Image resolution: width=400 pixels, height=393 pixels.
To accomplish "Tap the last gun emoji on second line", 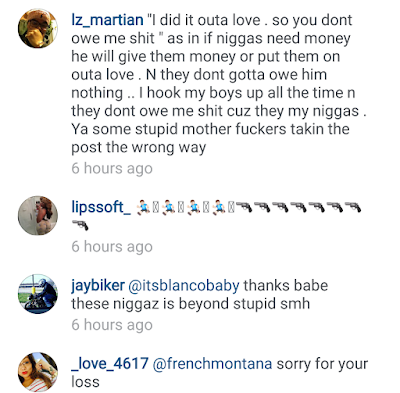I will click(x=80, y=225).
